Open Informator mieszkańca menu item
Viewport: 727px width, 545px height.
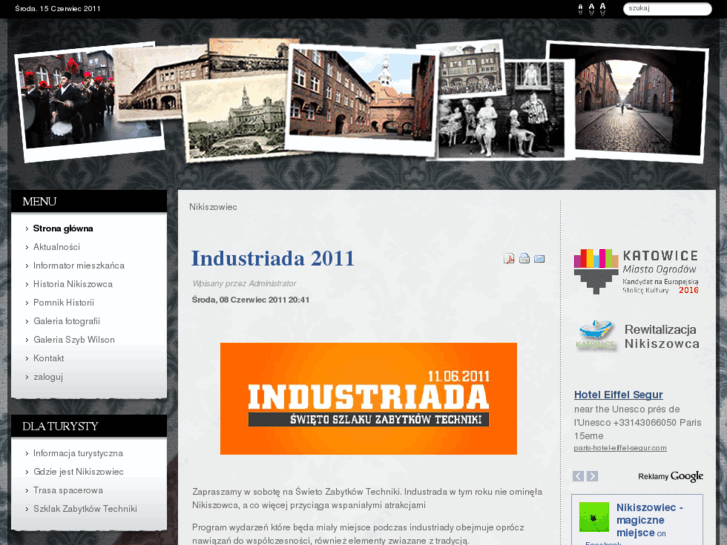(x=79, y=266)
